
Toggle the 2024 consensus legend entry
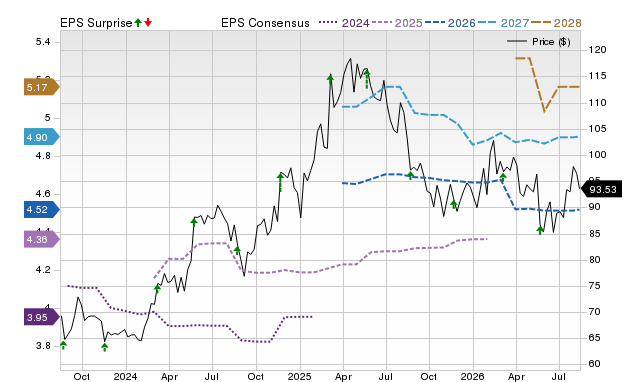coord(344,23)
